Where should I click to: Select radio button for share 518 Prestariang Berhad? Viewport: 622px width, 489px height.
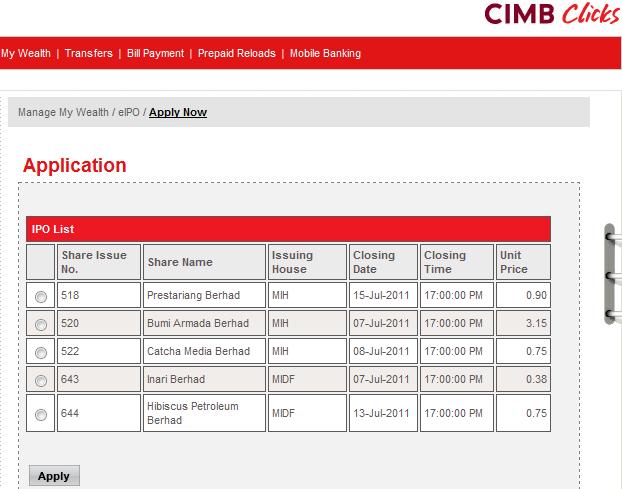[x=41, y=297]
